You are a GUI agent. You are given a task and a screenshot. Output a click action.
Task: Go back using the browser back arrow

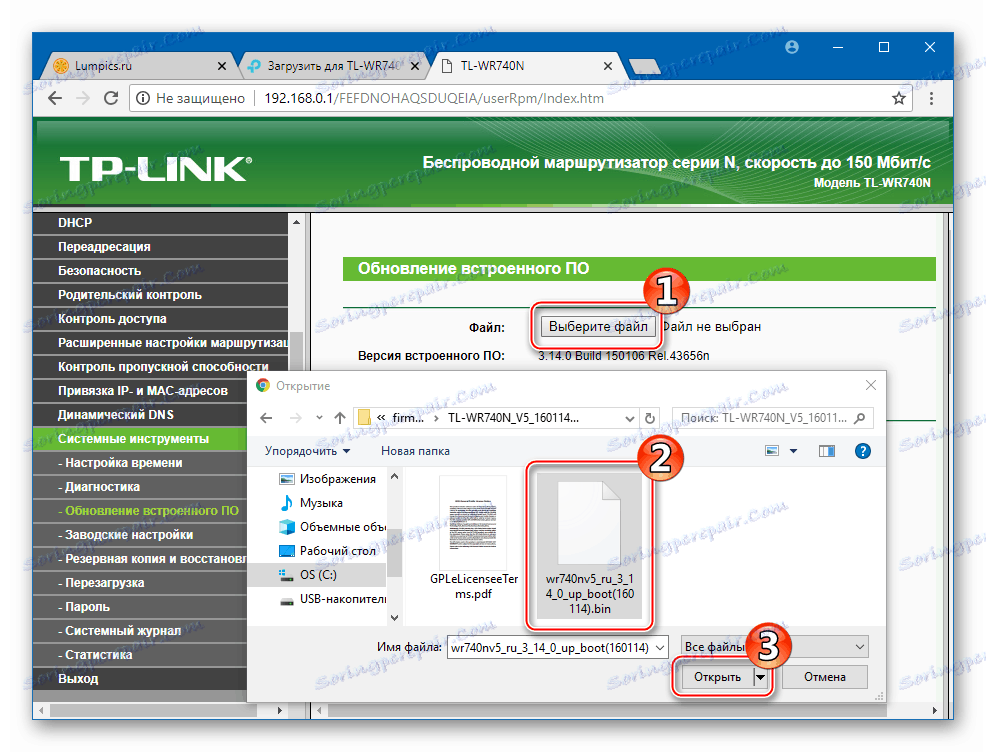tap(55, 98)
